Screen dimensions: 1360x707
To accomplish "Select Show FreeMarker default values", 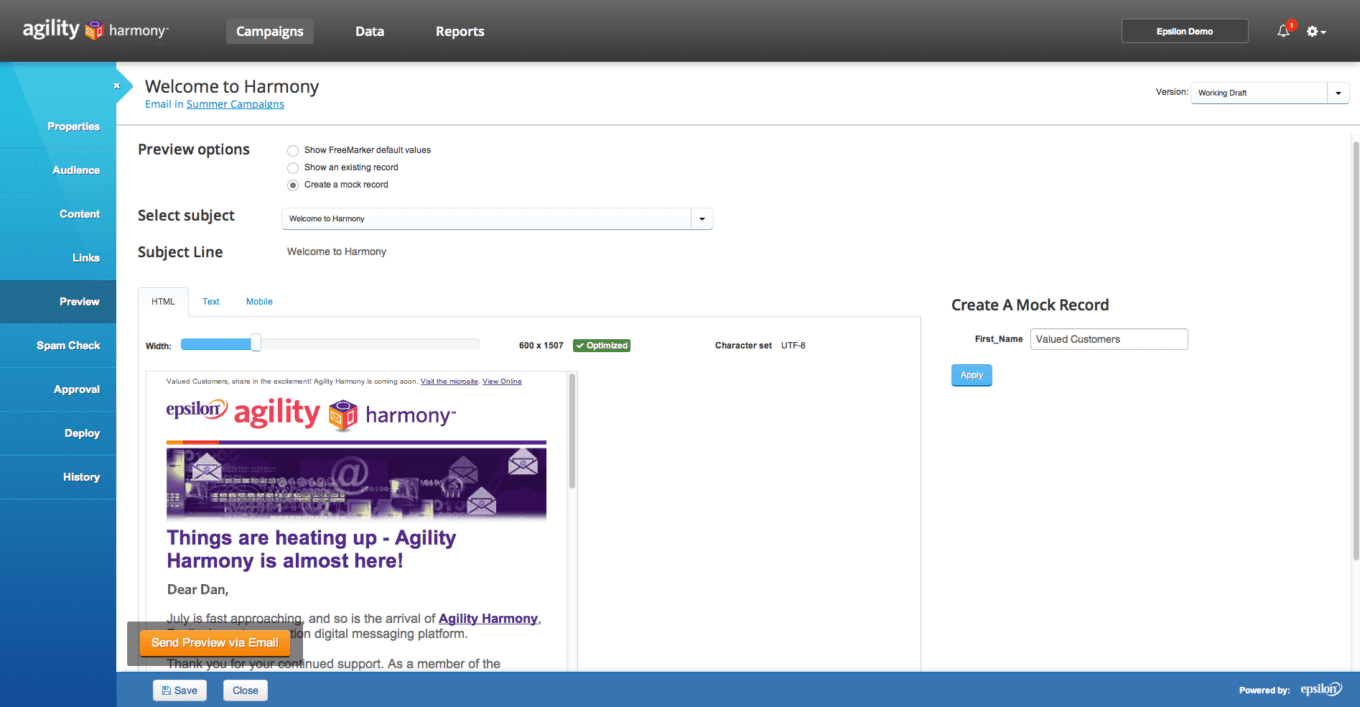I will click(x=293, y=150).
